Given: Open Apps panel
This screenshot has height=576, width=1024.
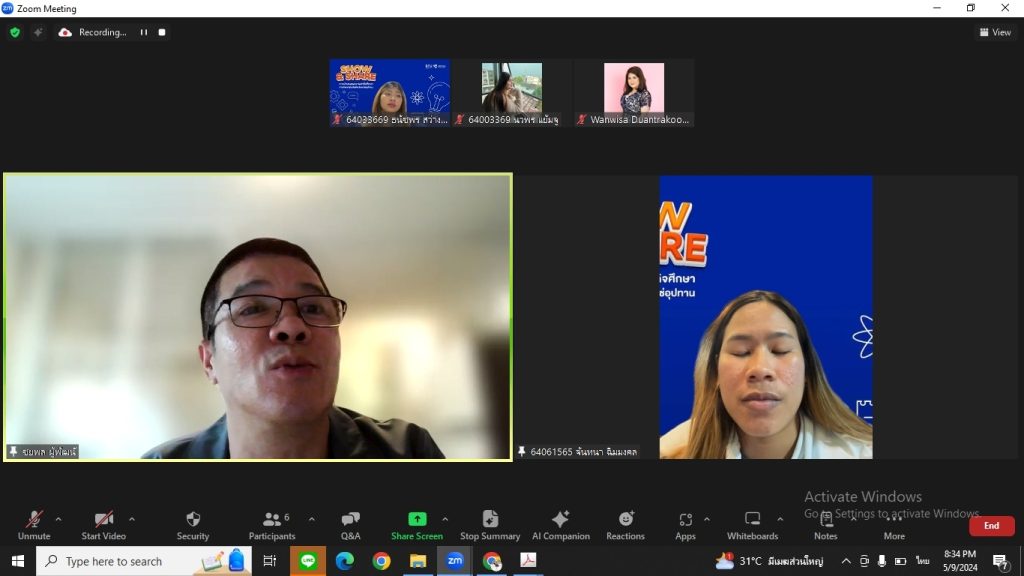Looking at the screenshot, I should pyautogui.click(x=685, y=526).
